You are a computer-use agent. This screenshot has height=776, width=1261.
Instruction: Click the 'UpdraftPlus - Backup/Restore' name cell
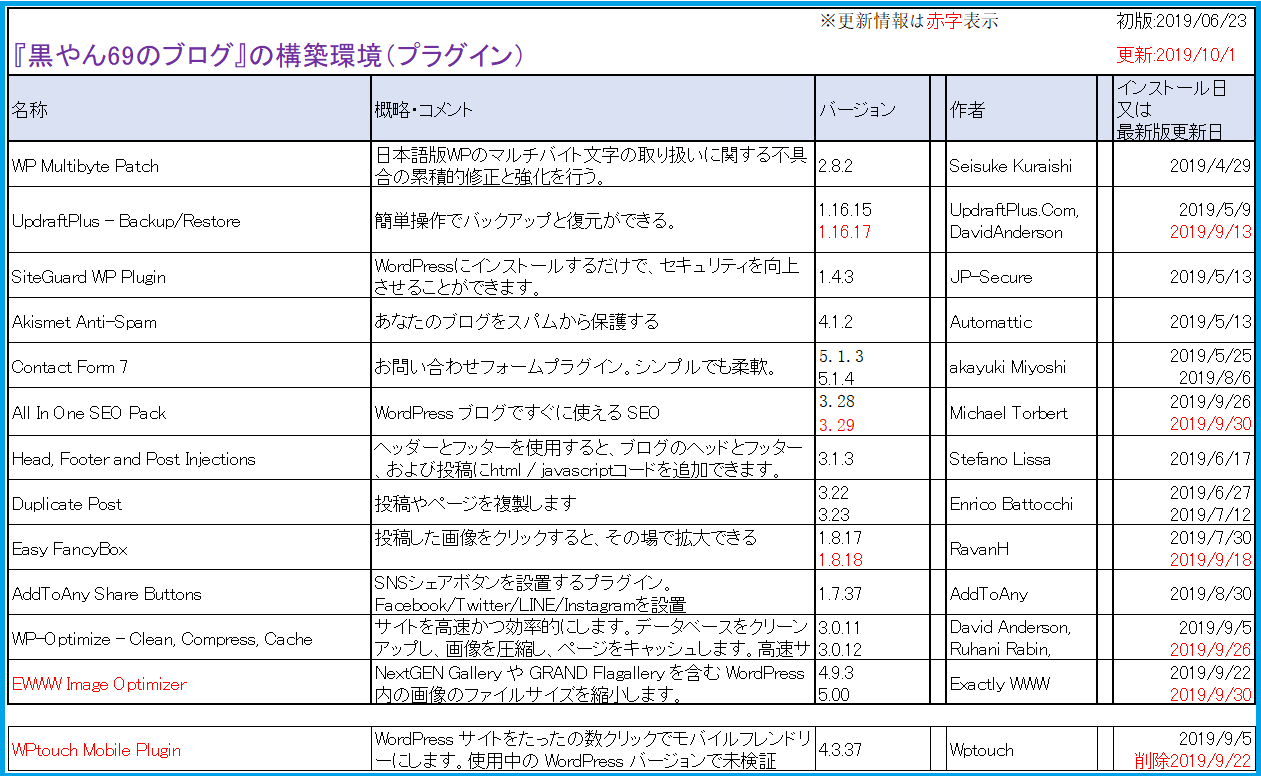pos(190,221)
